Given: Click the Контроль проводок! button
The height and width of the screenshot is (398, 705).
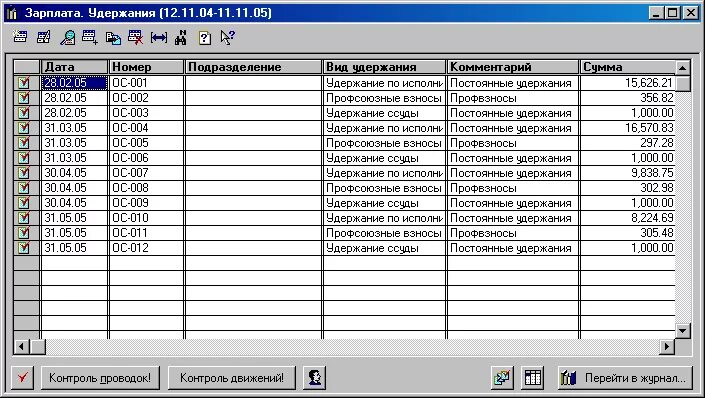Looking at the screenshot, I should (100, 377).
